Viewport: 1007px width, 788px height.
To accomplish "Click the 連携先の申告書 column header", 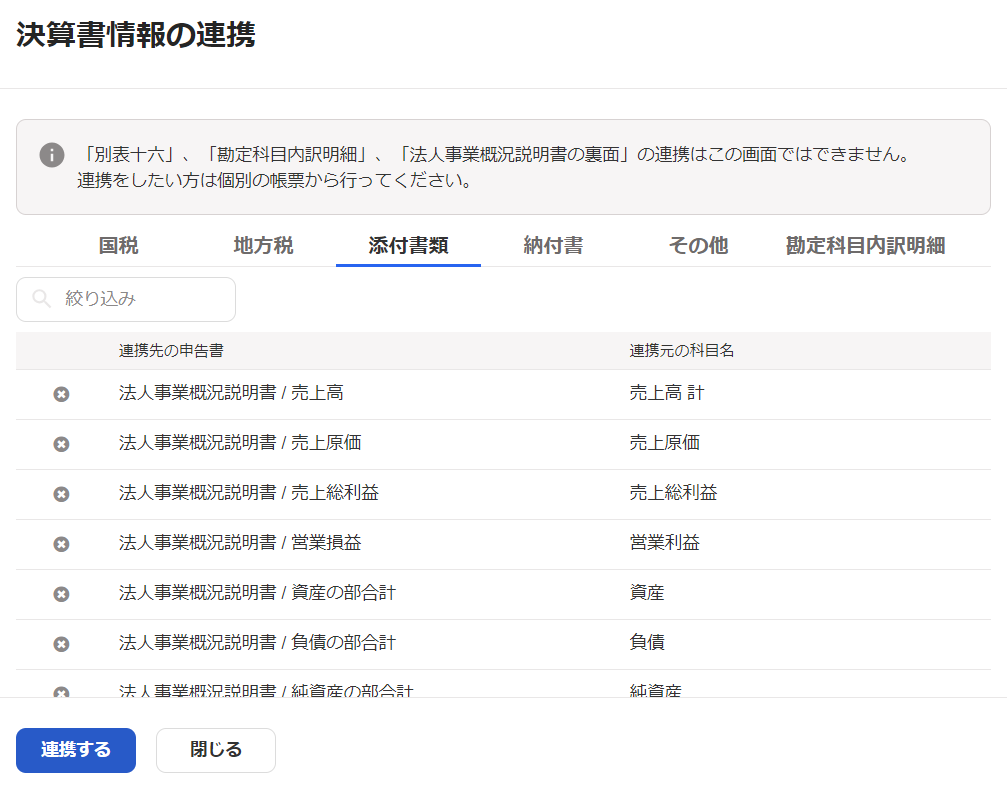I will [x=171, y=351].
